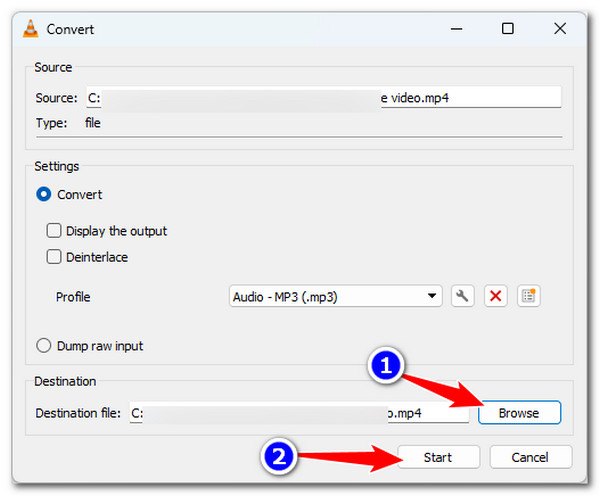600x496 pixels.
Task: Click the 'Type:' label
Action: click(x=51, y=123)
